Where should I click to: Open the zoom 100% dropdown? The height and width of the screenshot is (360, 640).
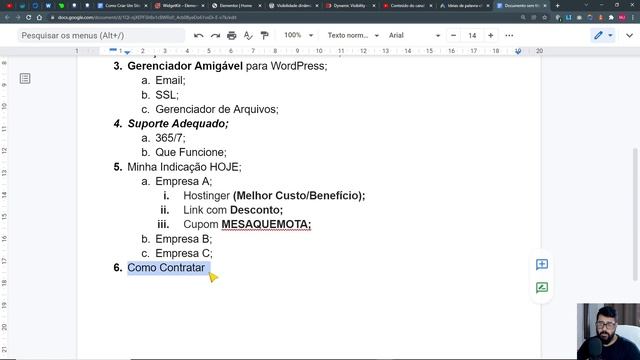click(x=298, y=36)
